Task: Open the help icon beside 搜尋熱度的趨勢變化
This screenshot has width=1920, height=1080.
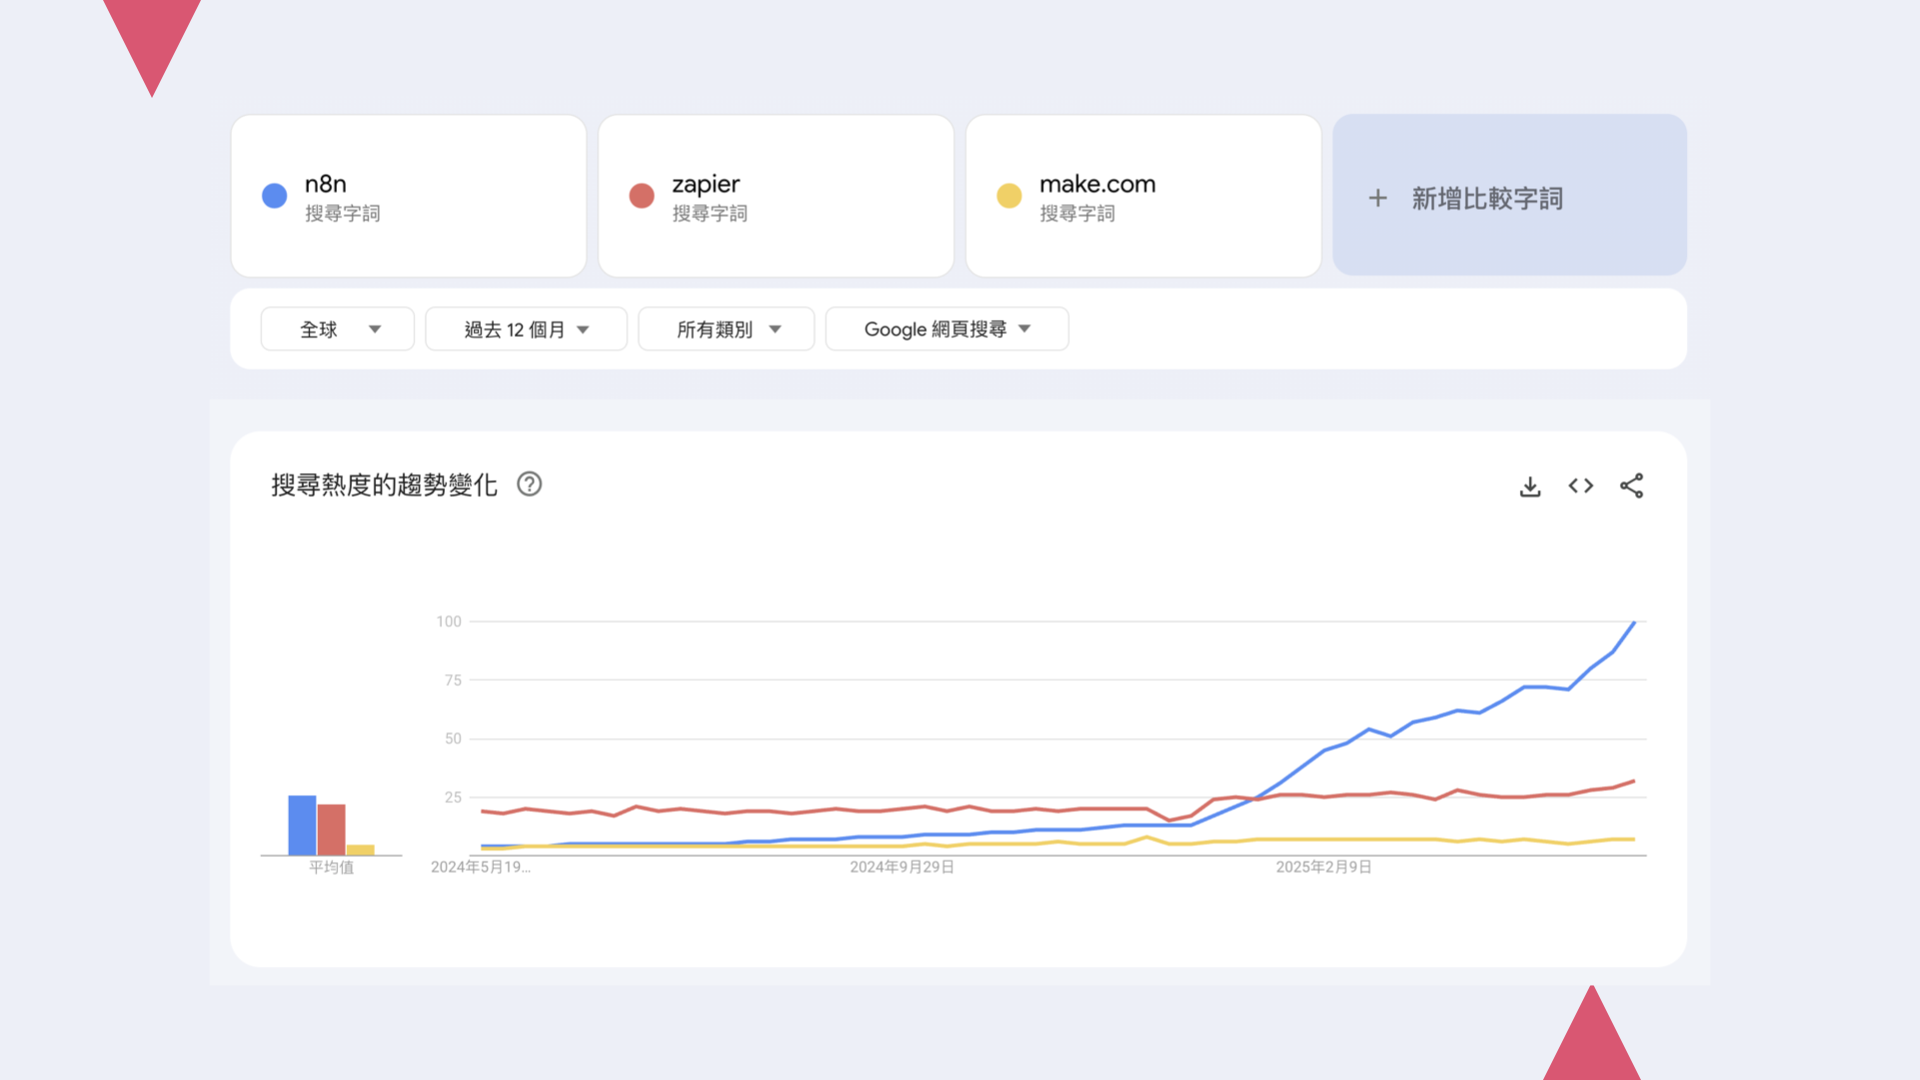Action: 529,484
